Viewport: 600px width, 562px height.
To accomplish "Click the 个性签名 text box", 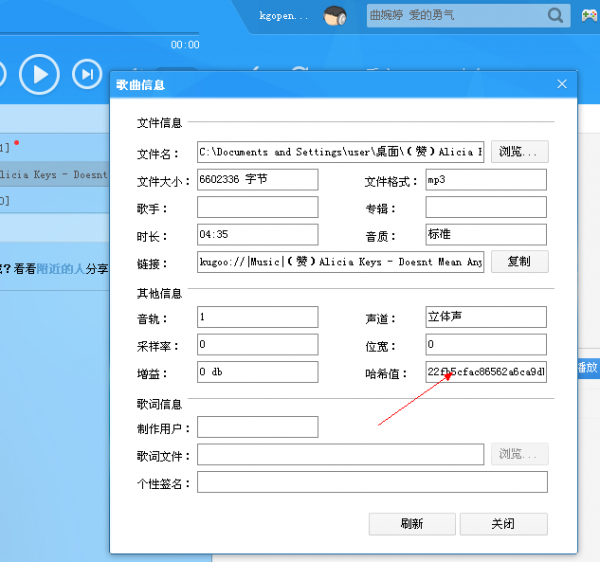I will coord(372,482).
